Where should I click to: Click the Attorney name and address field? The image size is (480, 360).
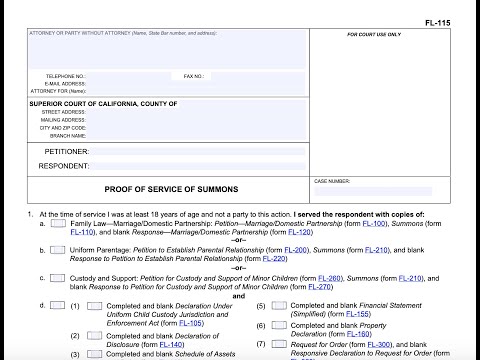(x=167, y=49)
